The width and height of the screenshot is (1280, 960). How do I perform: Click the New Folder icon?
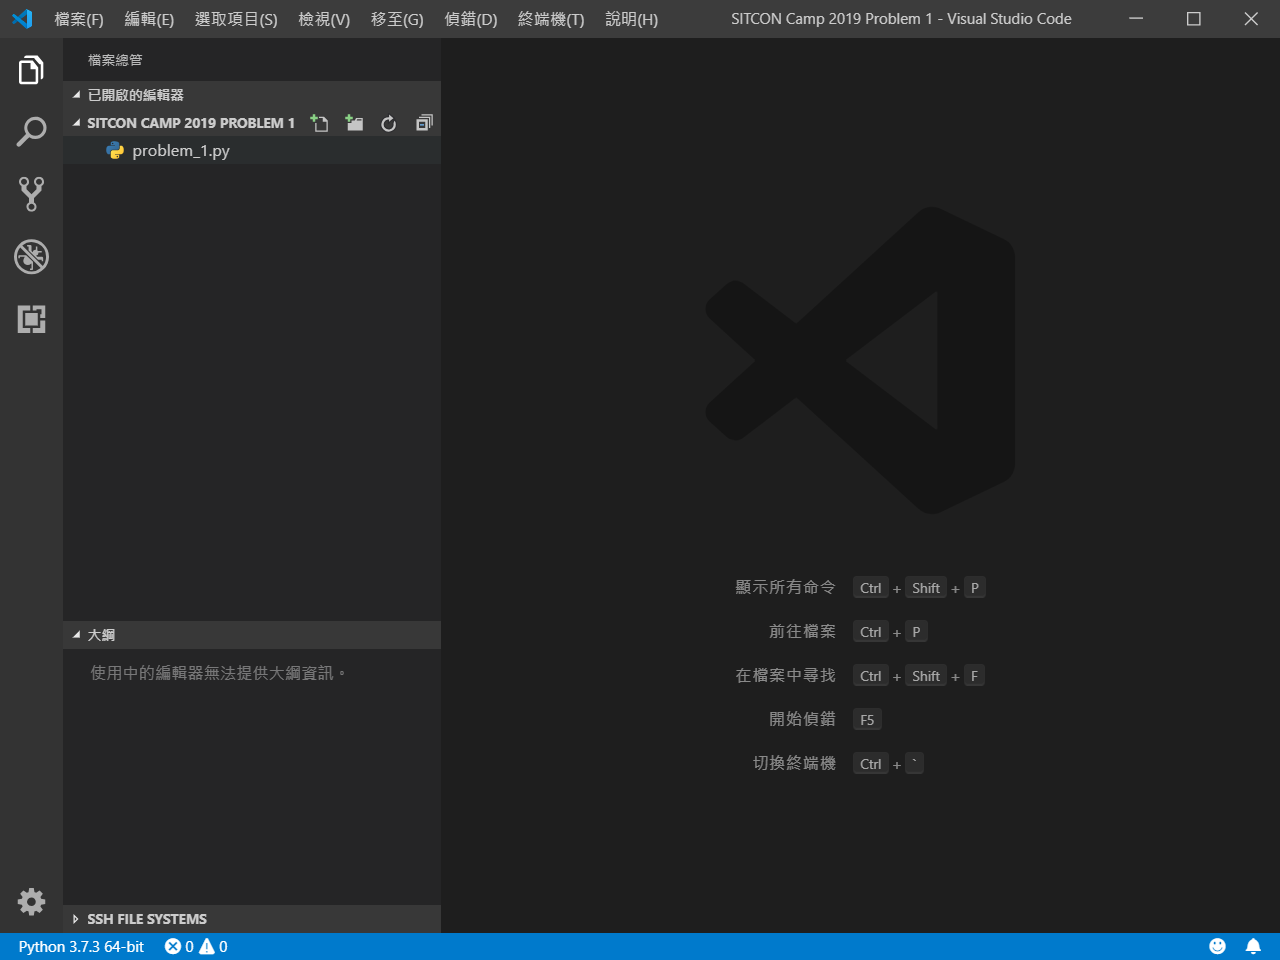point(354,123)
